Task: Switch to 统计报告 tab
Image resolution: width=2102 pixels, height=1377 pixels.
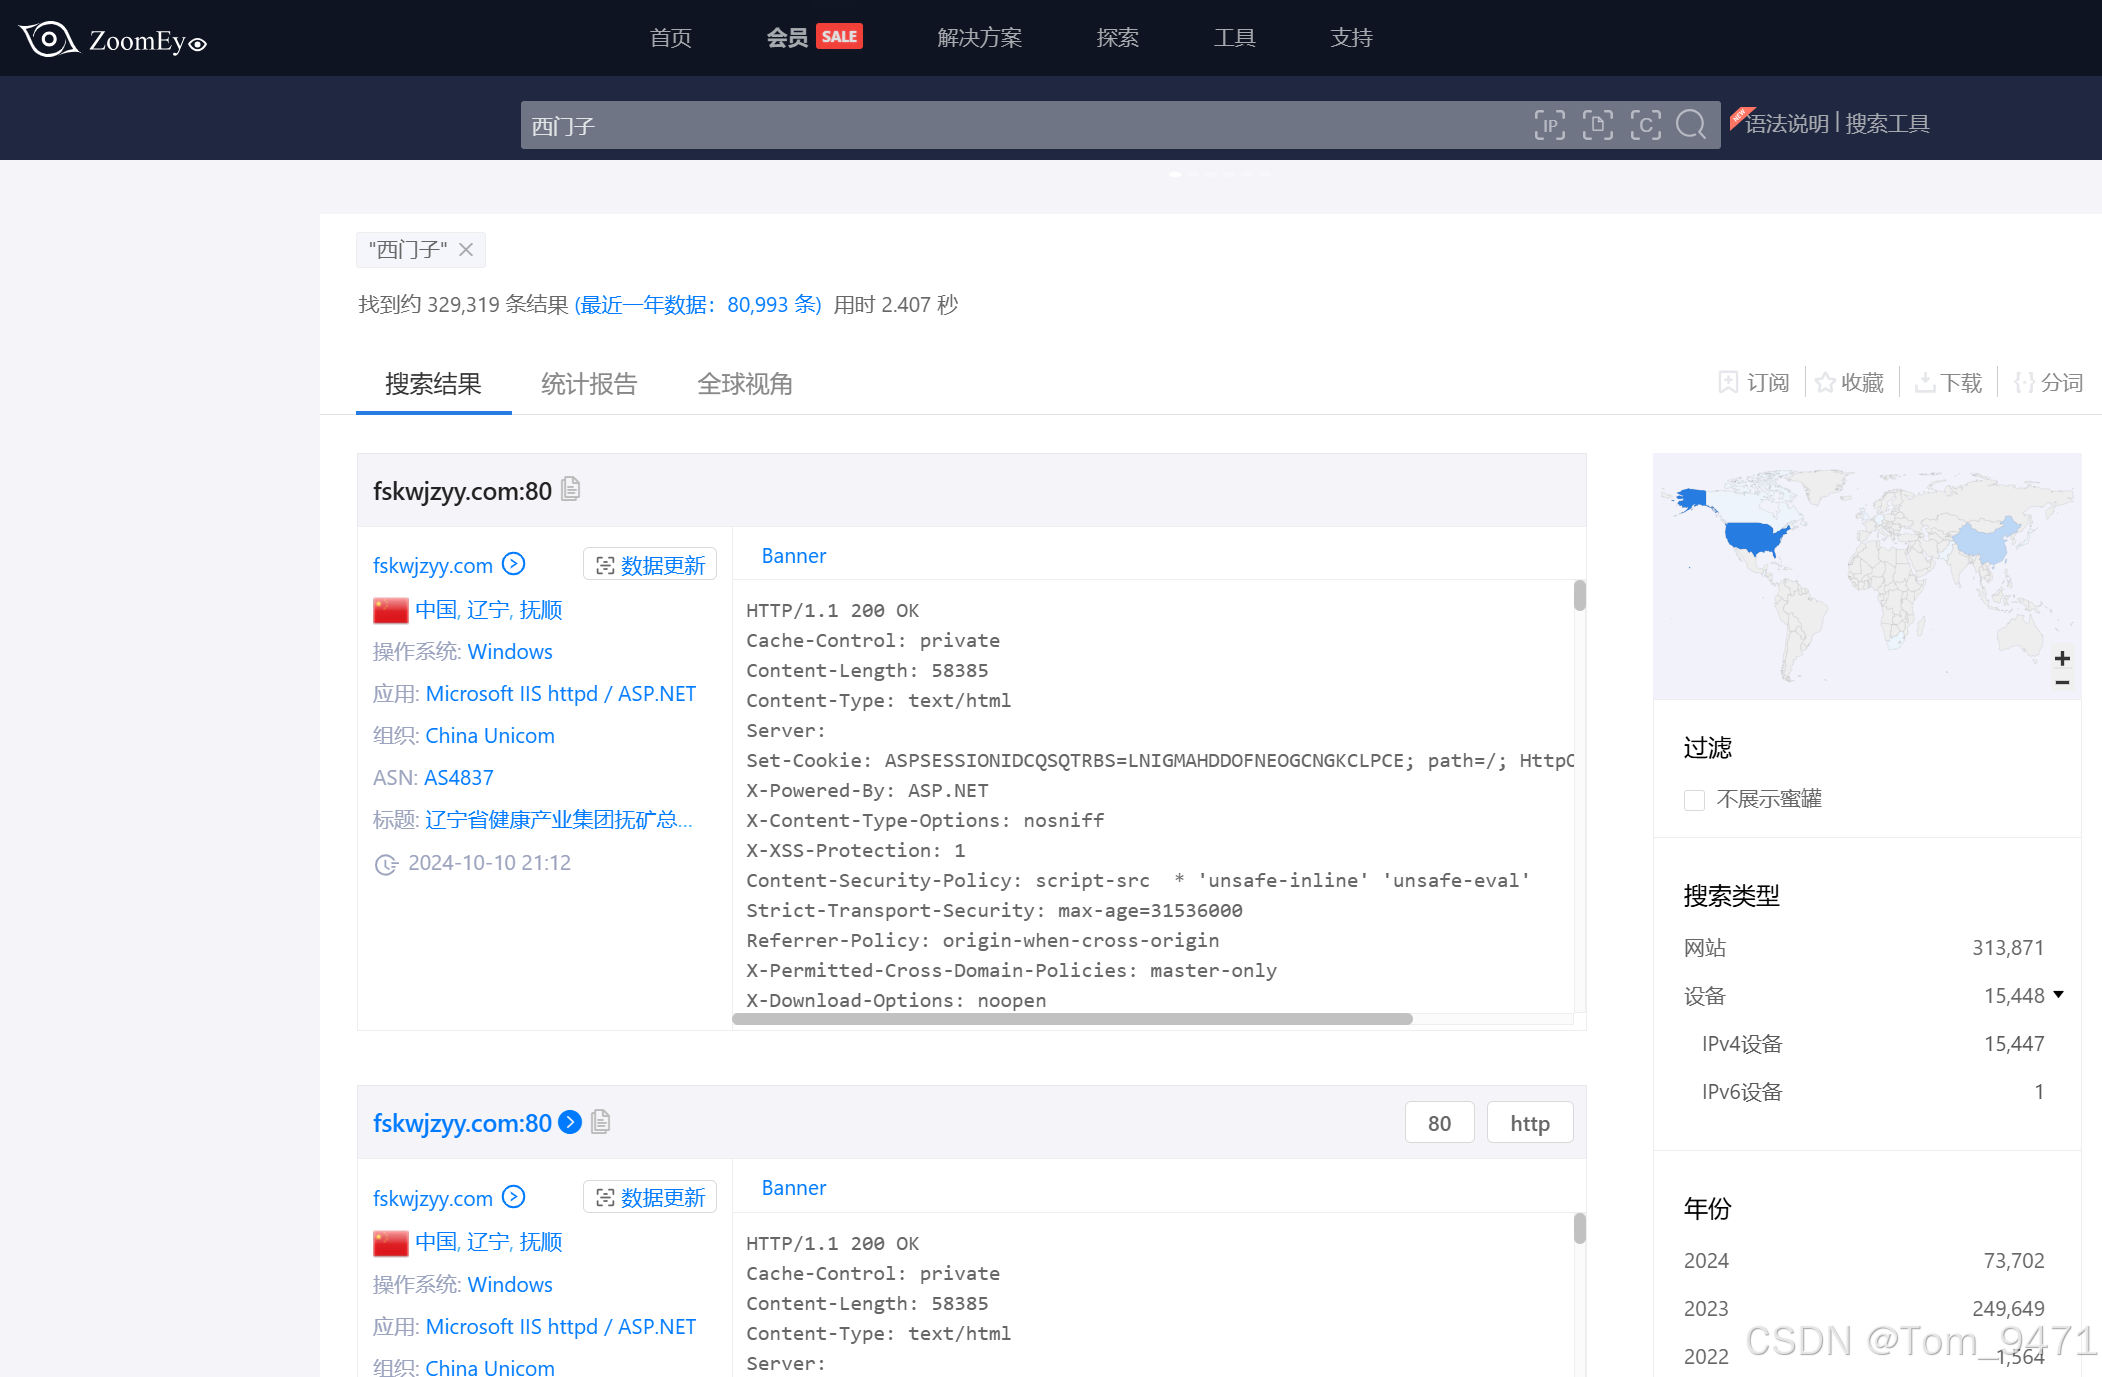Action: (x=589, y=384)
